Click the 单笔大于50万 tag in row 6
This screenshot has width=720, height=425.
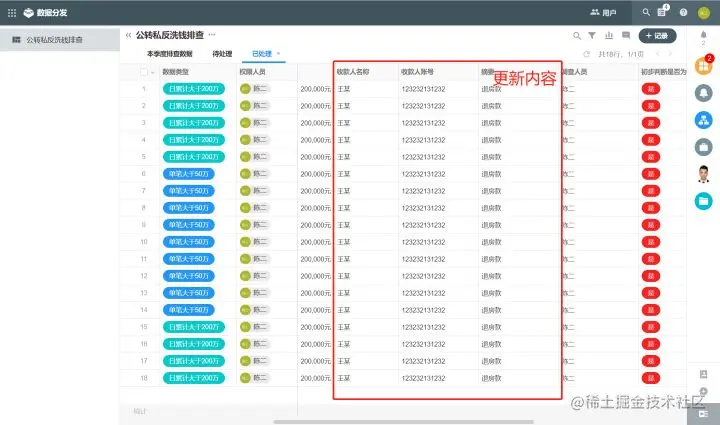tap(188, 174)
